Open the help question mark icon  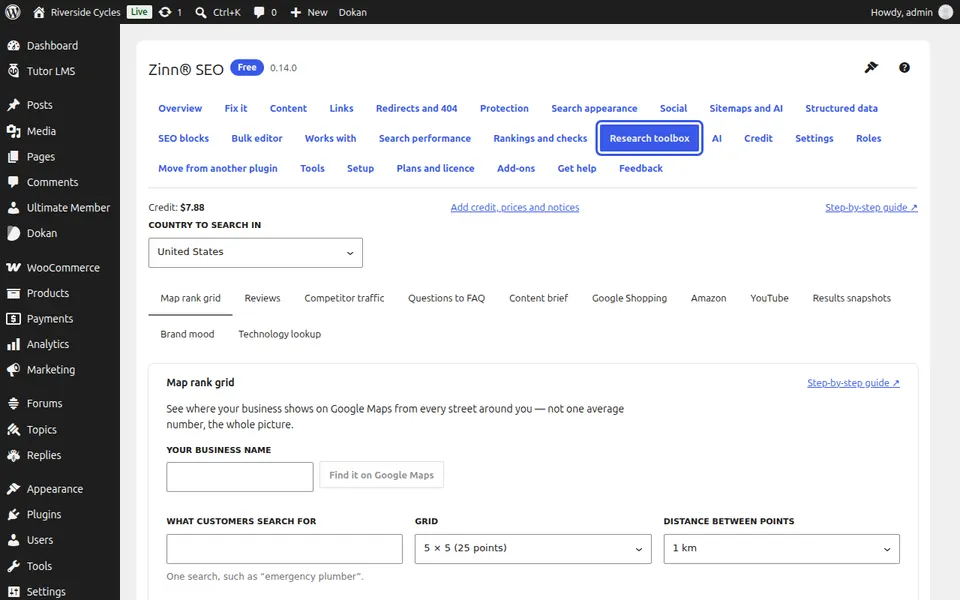(904, 68)
